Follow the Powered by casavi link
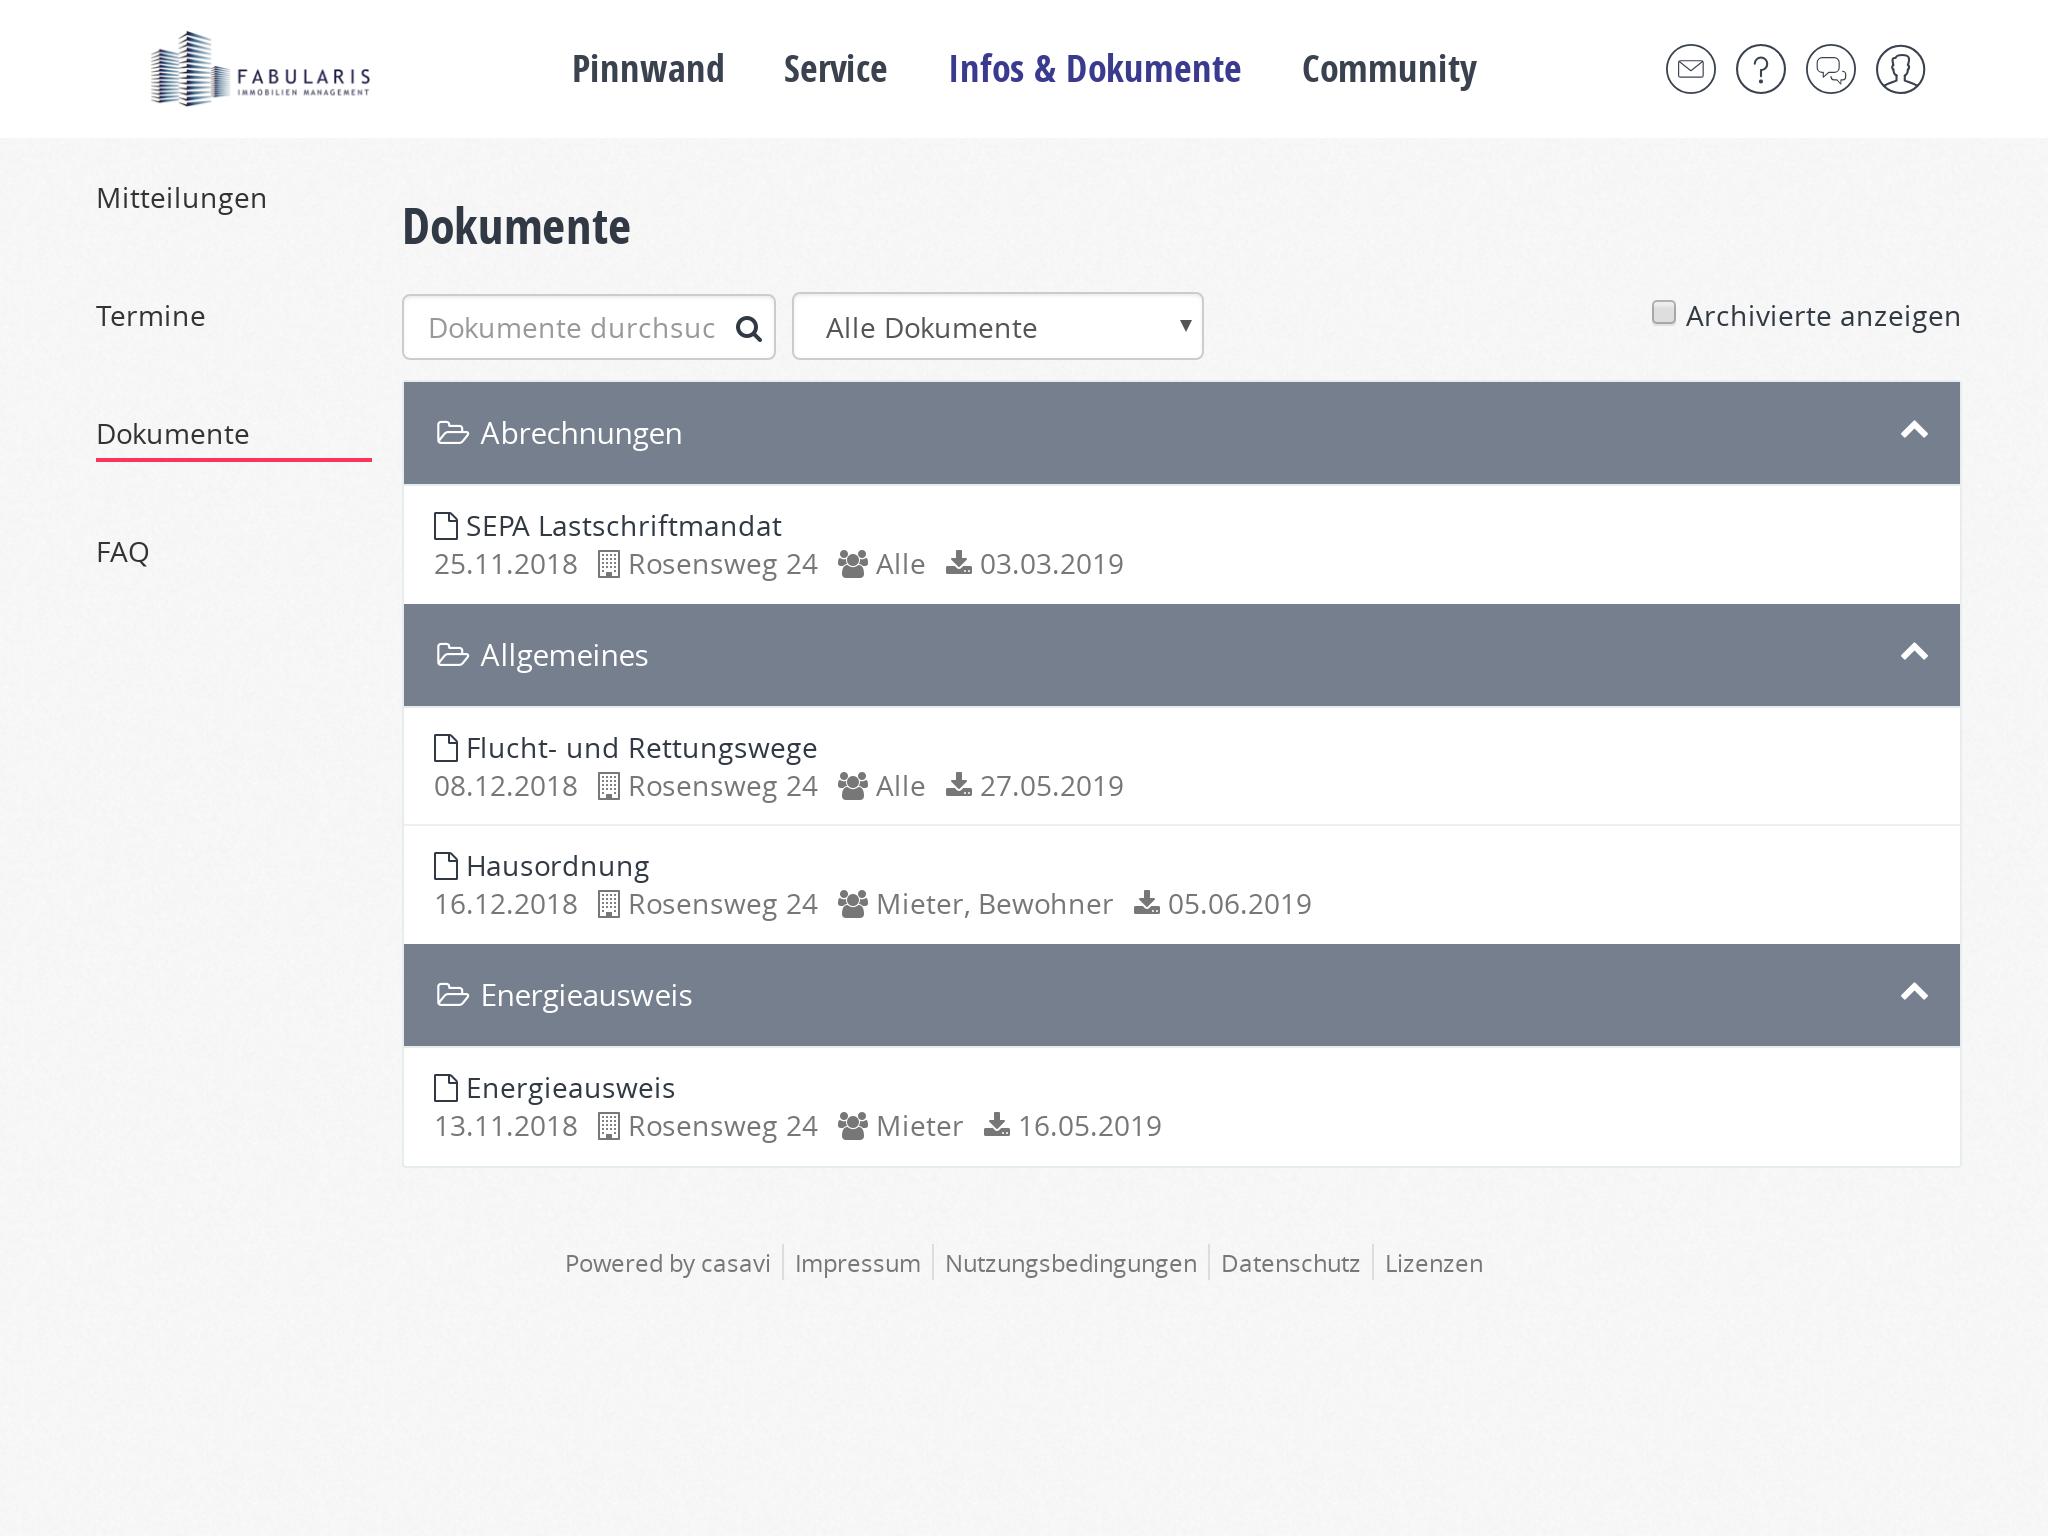Image resolution: width=2048 pixels, height=1536 pixels. point(668,1263)
